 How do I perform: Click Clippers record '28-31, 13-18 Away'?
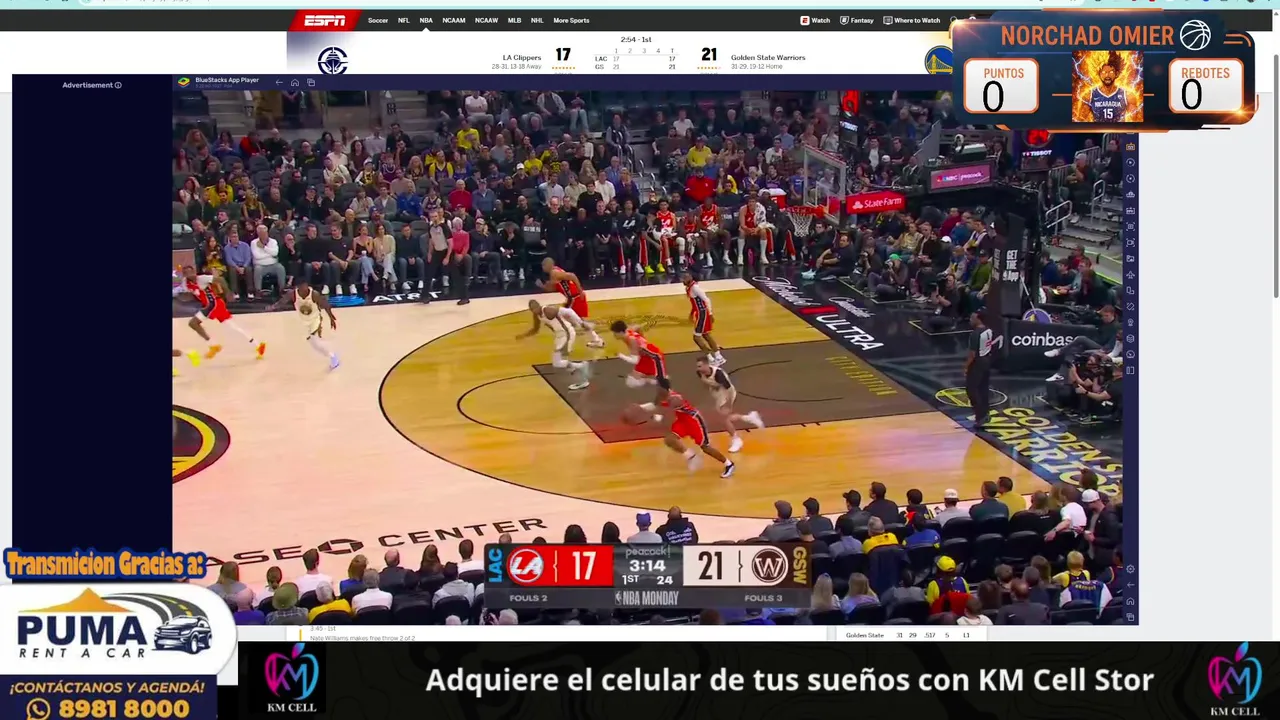click(516, 67)
